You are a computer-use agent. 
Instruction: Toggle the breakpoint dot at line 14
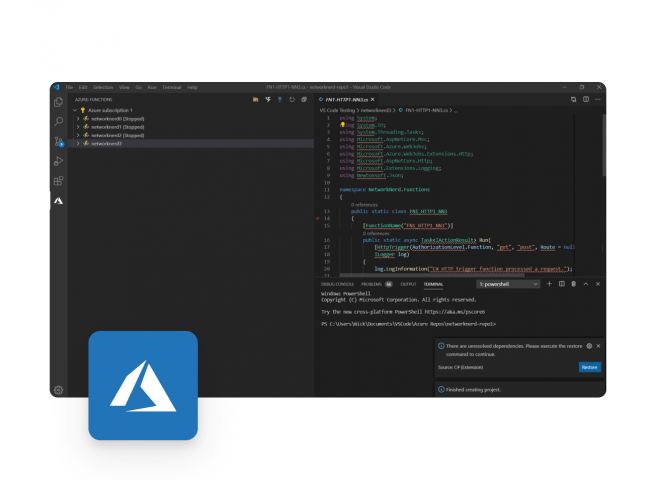[x=318, y=218]
